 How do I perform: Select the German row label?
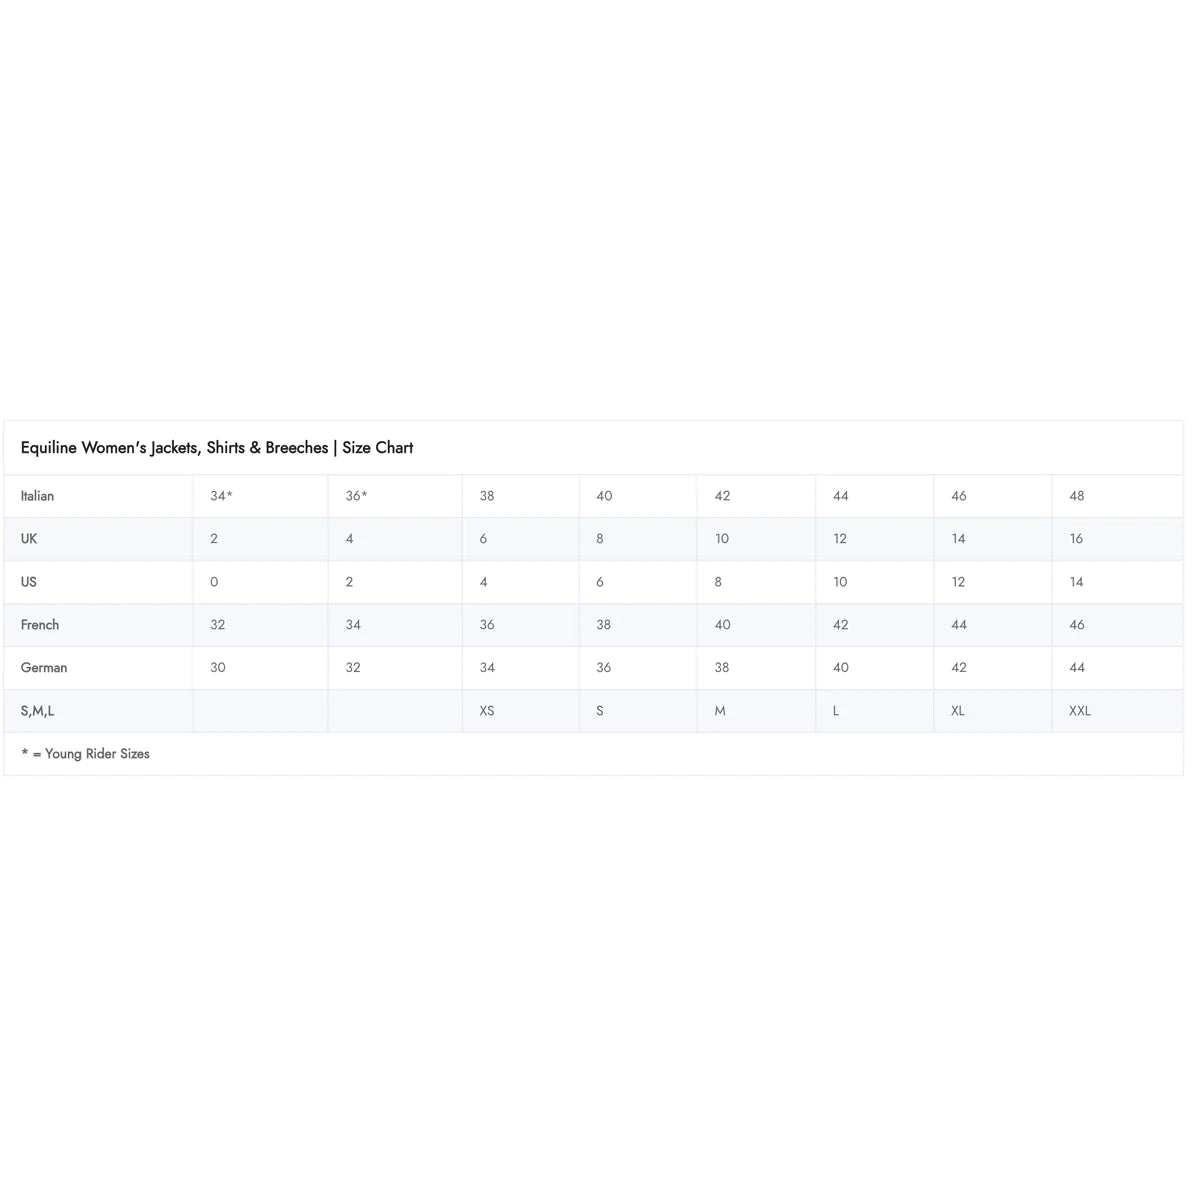[44, 668]
